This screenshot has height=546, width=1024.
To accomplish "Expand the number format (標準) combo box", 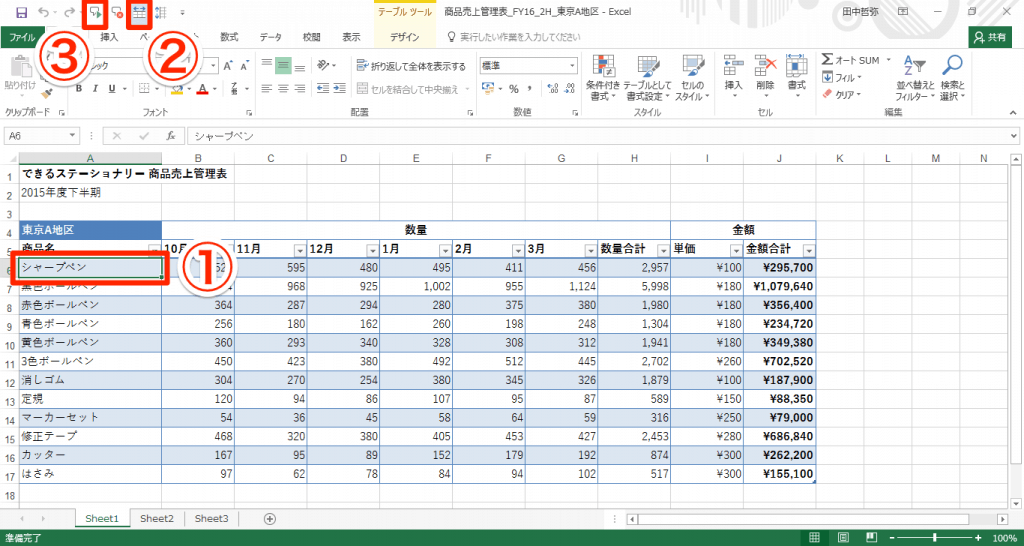I will (573, 66).
